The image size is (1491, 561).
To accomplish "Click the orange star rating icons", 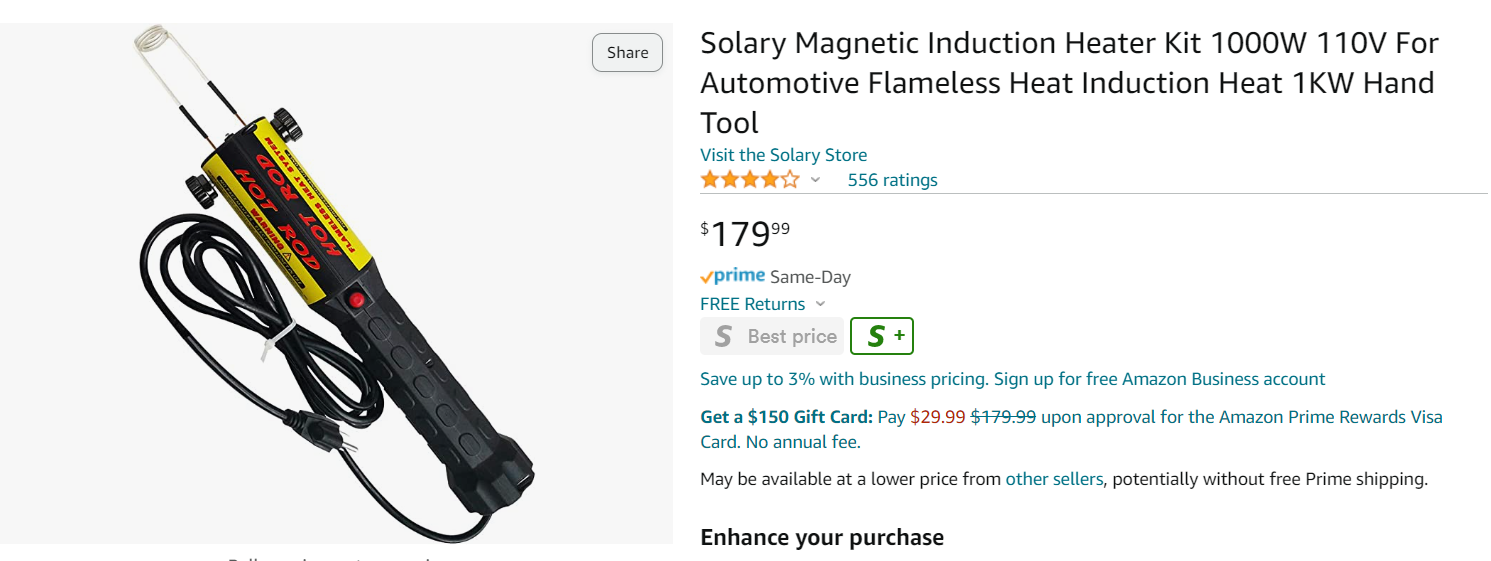I will [x=750, y=180].
